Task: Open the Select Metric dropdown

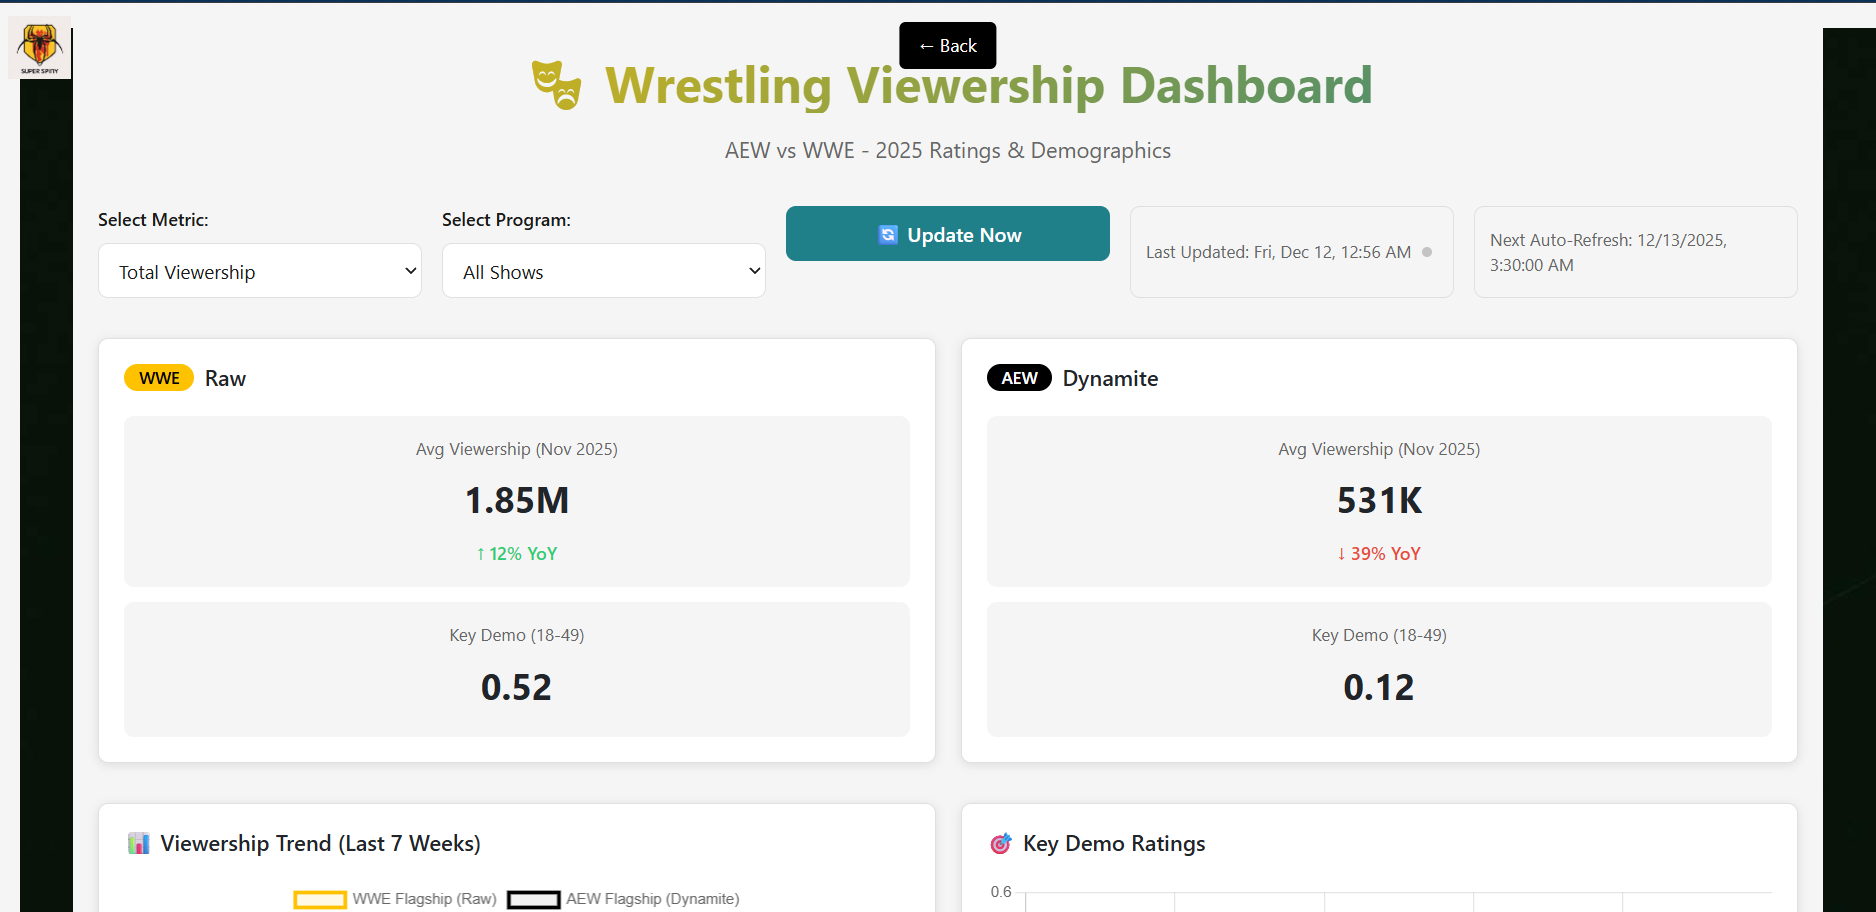Action: pos(259,271)
